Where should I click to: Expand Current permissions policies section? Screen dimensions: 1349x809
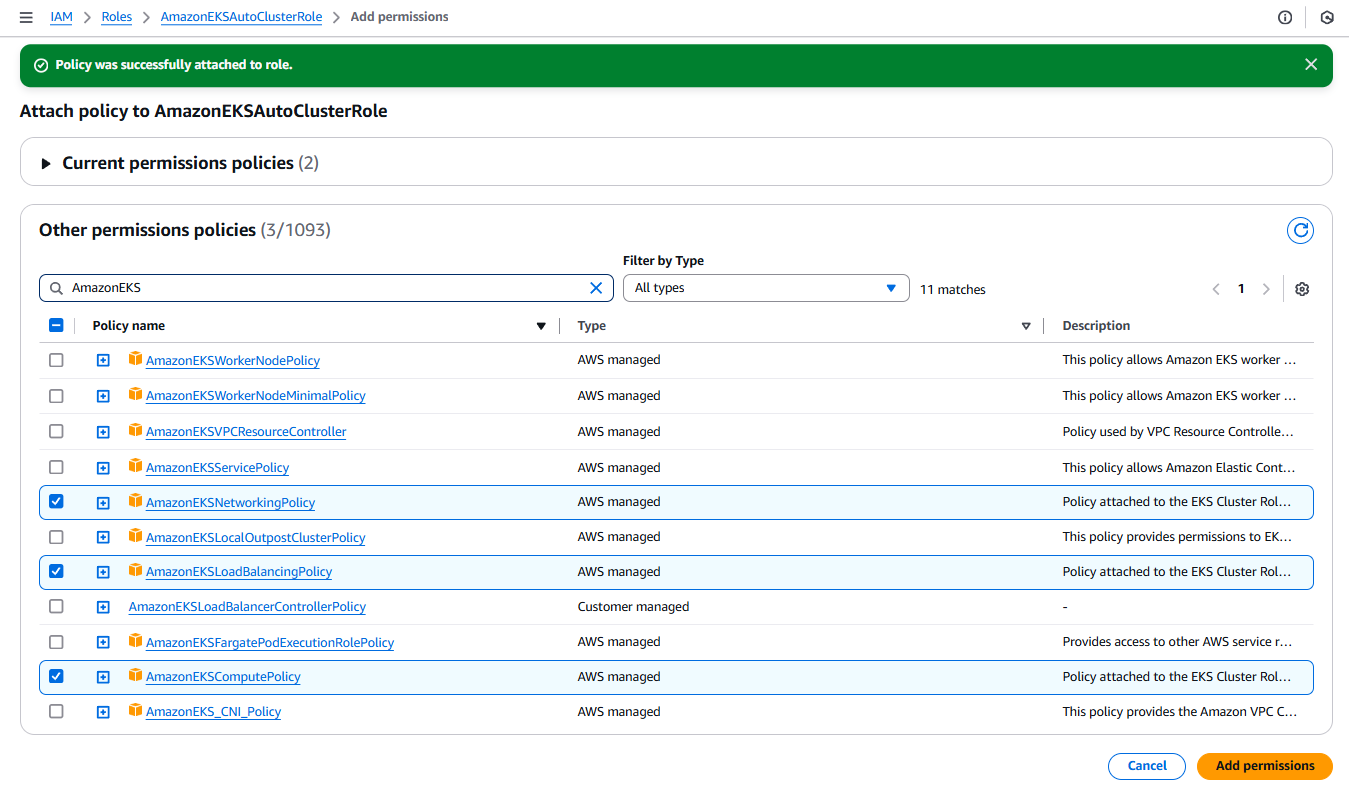[x=46, y=163]
